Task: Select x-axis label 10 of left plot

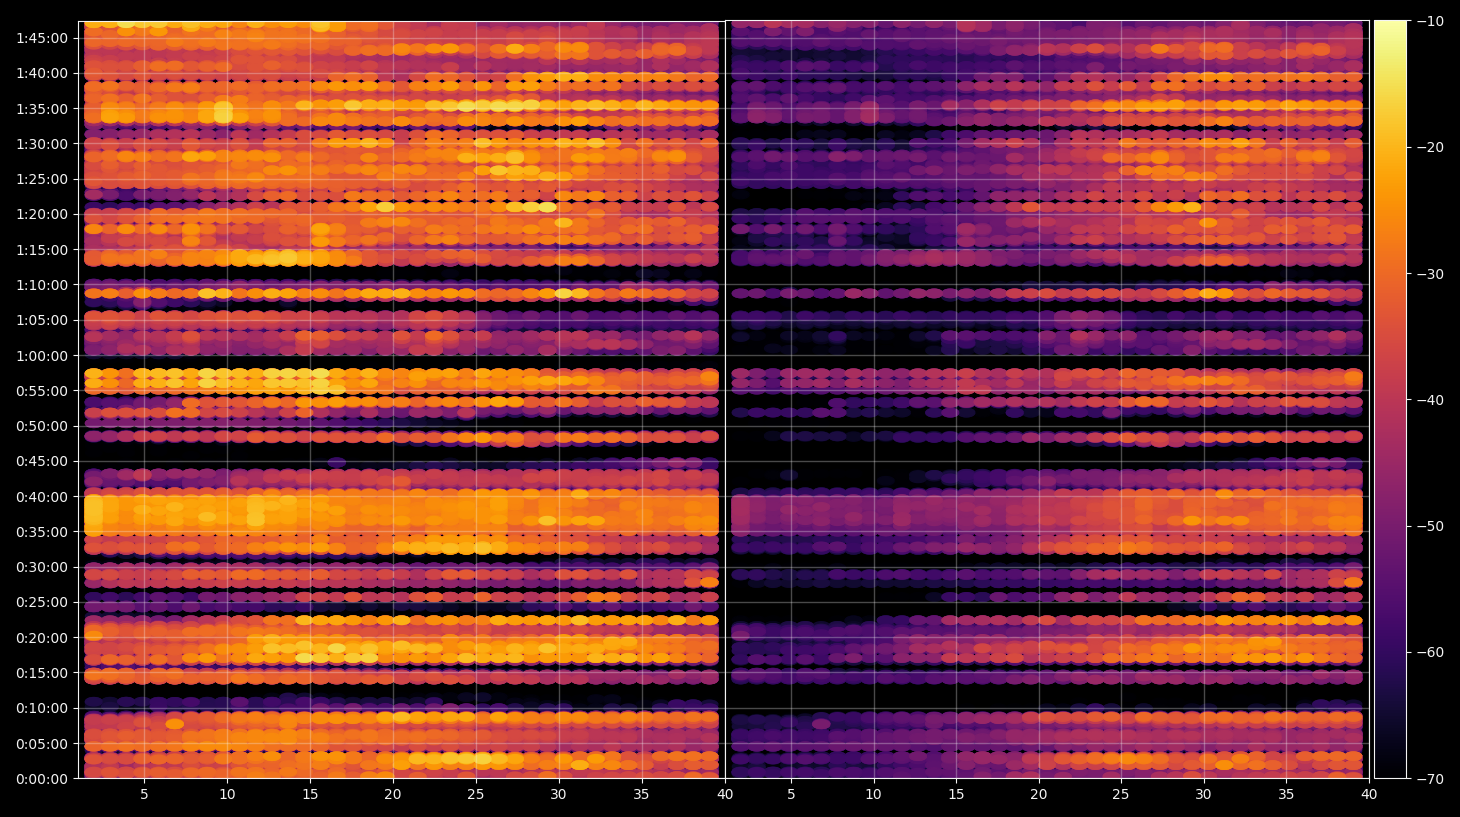Action: coord(227,795)
